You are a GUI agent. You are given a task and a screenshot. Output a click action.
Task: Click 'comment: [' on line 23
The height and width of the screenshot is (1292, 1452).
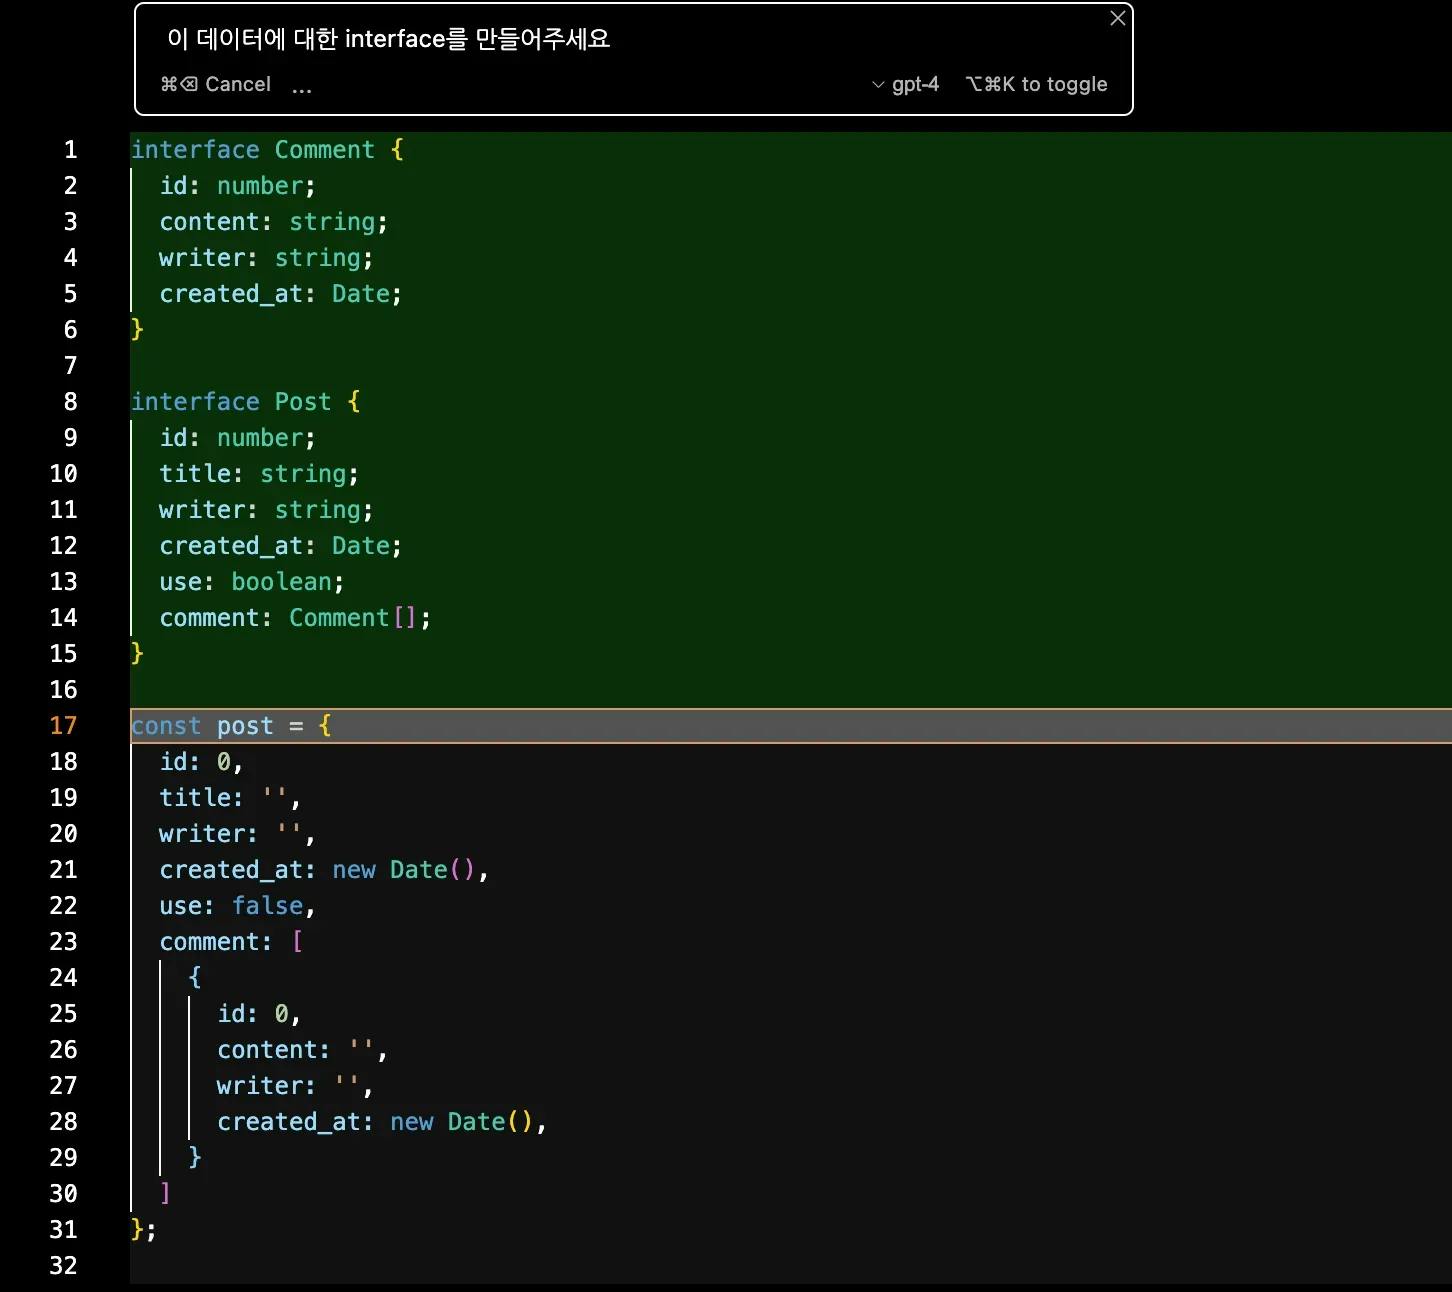click(x=231, y=942)
